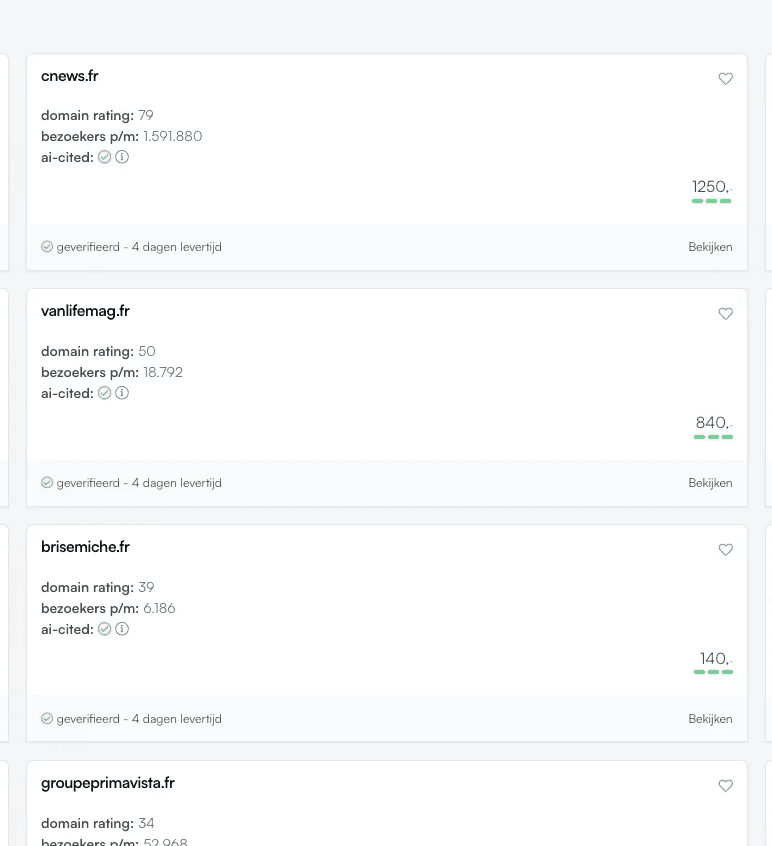Click the info icon on vanlifemag.fr card
Screen dimensions: 772x846
click(121, 393)
